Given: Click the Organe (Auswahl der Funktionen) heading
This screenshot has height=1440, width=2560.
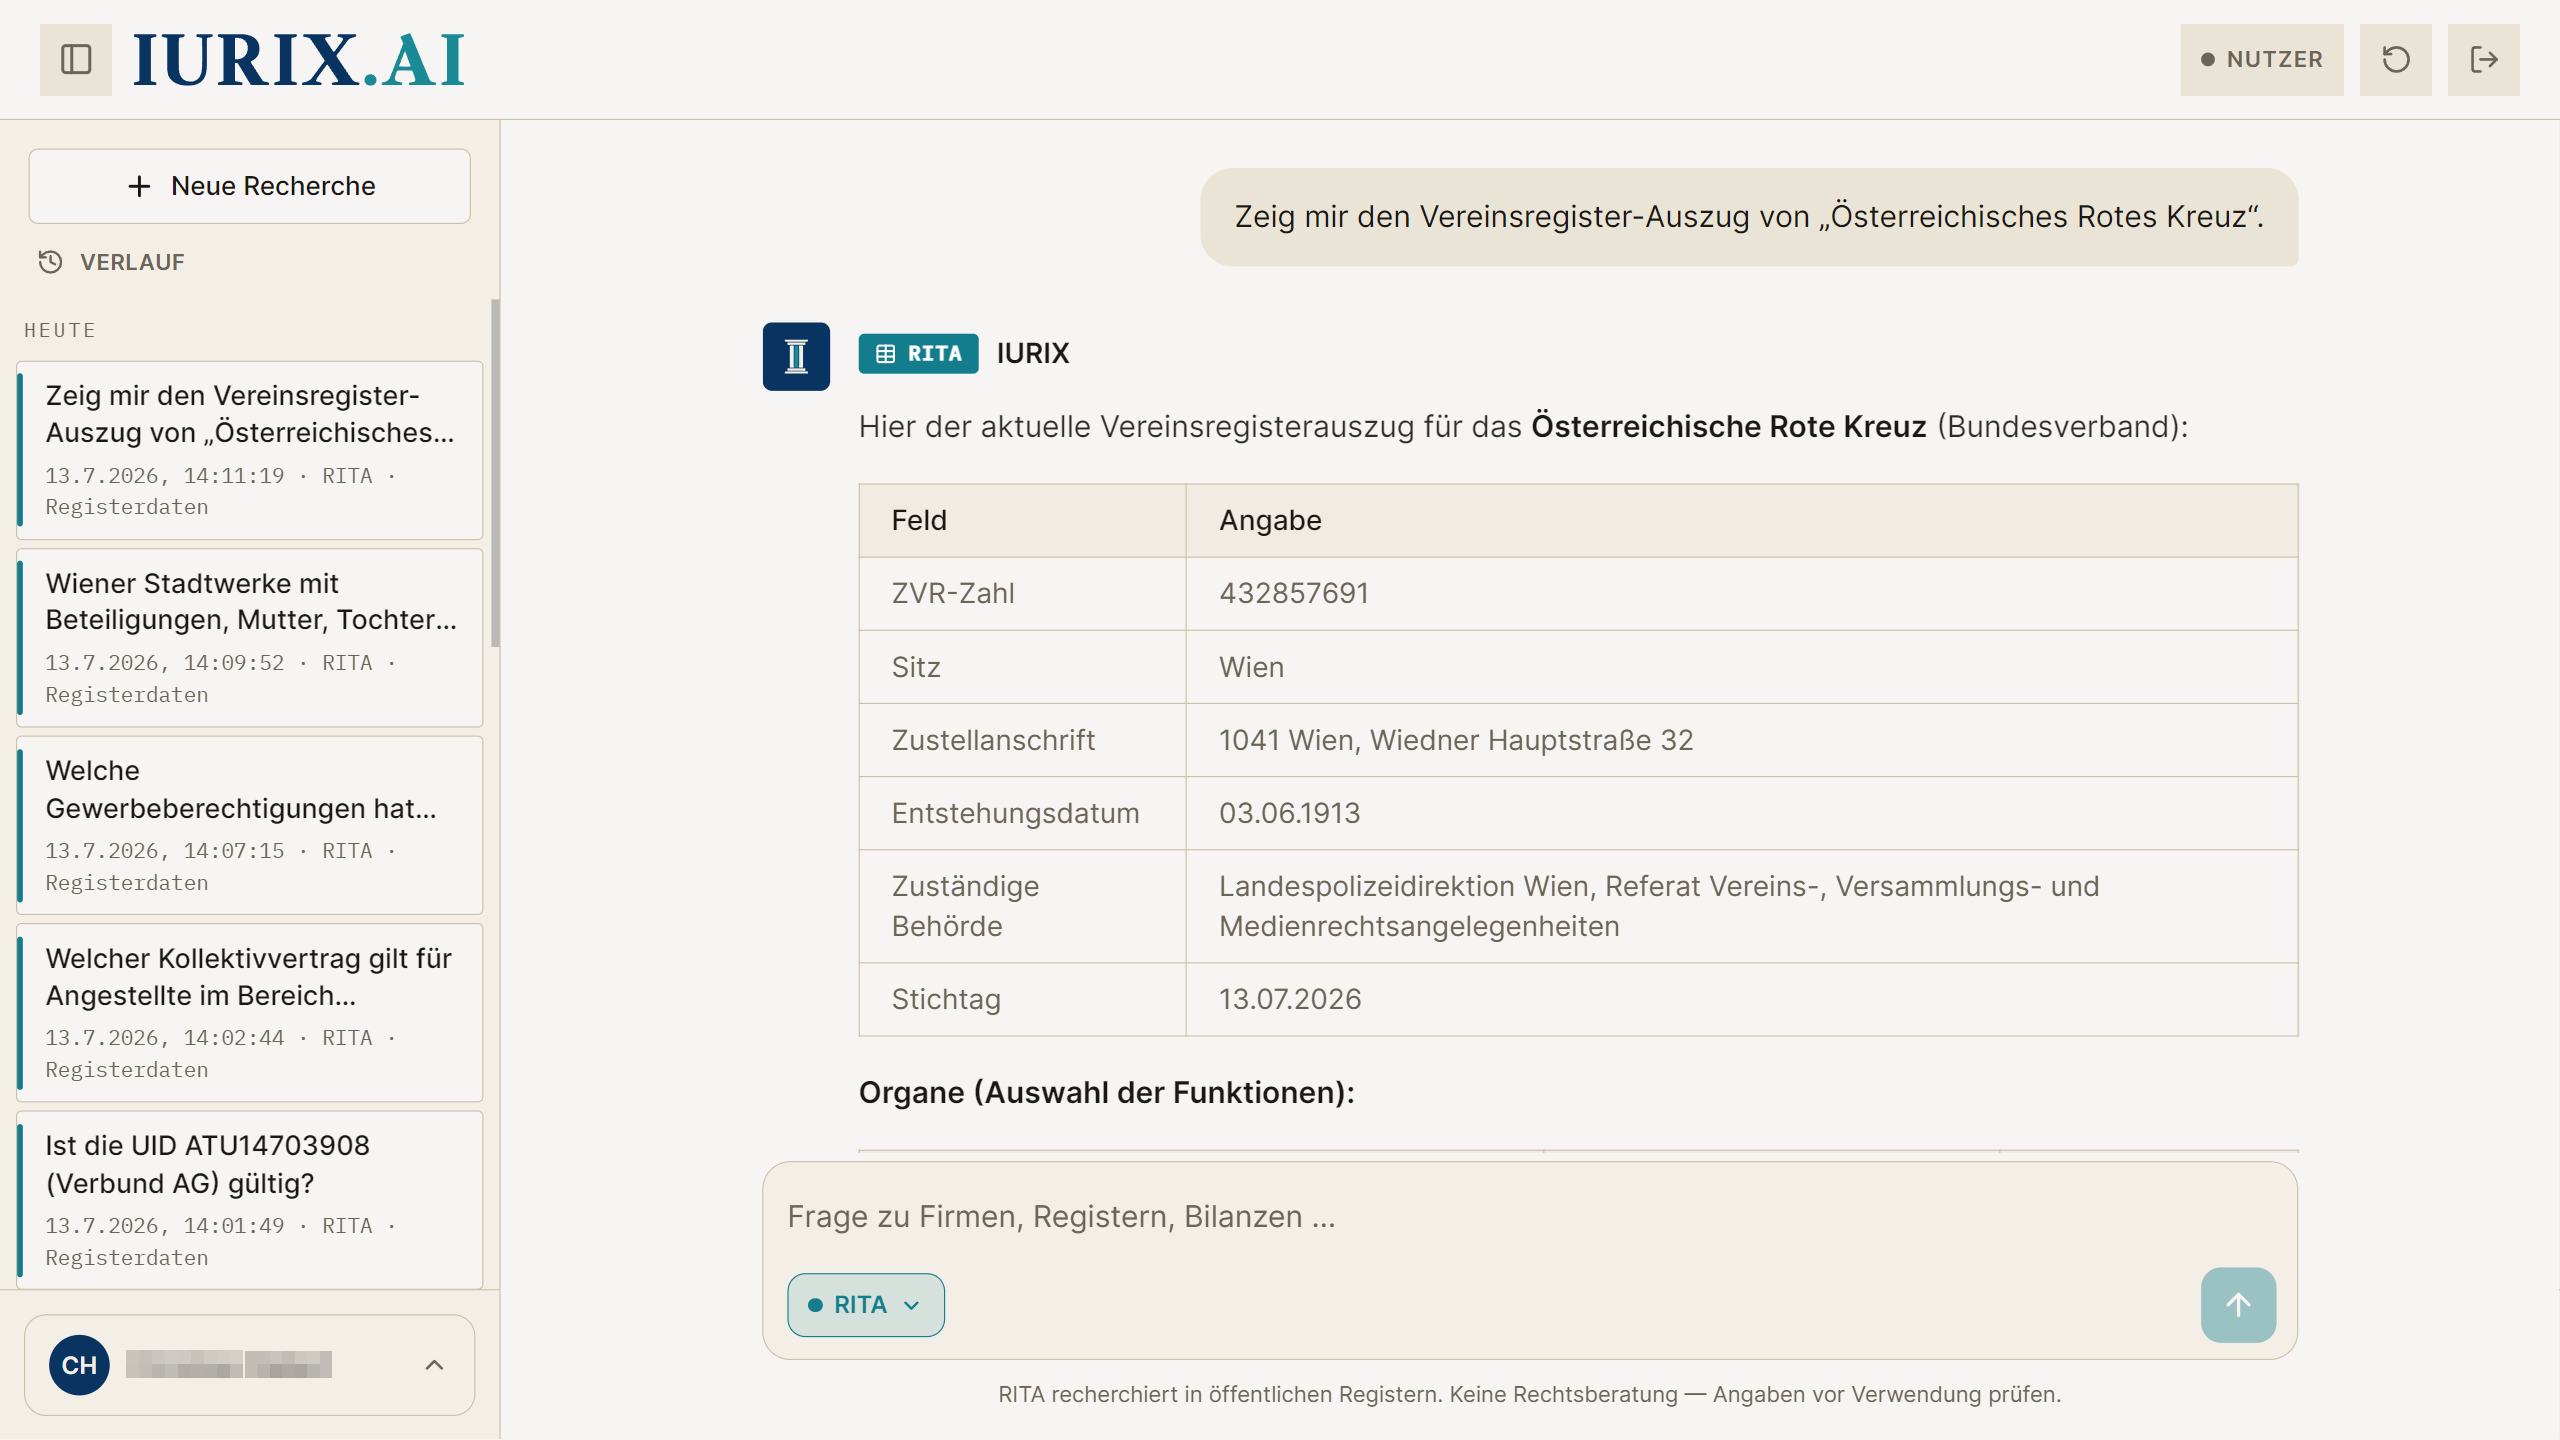Looking at the screenshot, I should (1107, 1093).
